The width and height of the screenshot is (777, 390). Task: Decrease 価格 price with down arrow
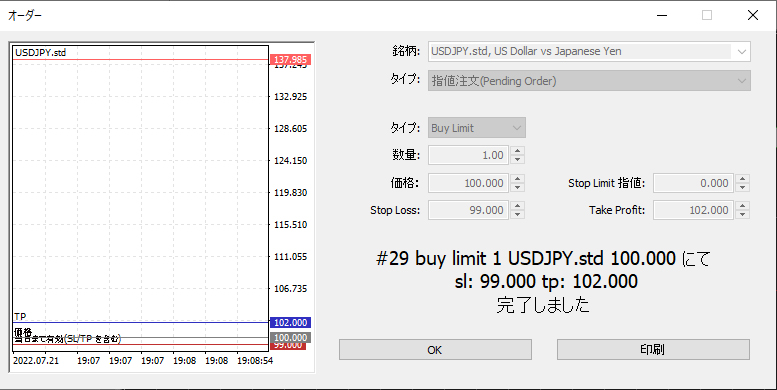point(517,187)
